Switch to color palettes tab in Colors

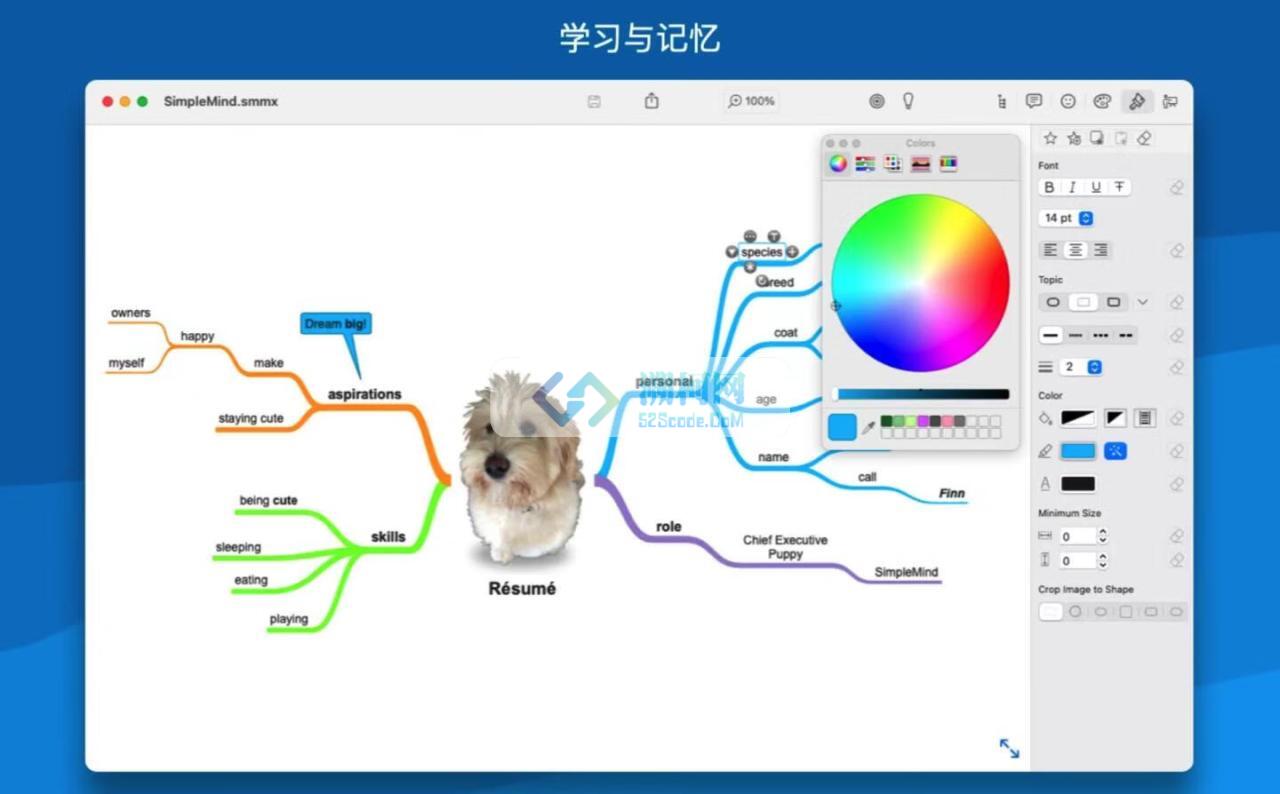point(893,163)
